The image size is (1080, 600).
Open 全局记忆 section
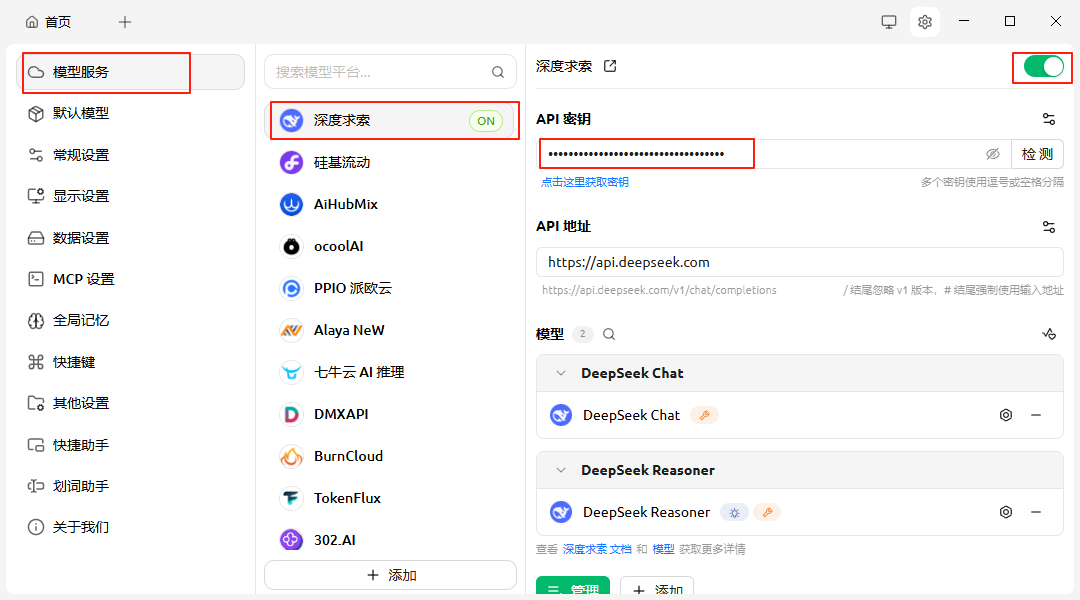click(x=130, y=321)
